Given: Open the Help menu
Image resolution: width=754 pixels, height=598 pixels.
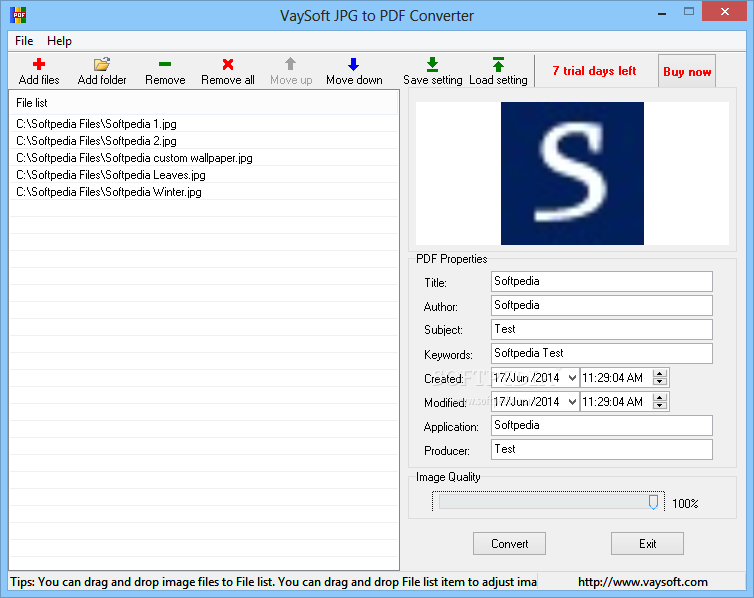Looking at the screenshot, I should pyautogui.click(x=59, y=41).
